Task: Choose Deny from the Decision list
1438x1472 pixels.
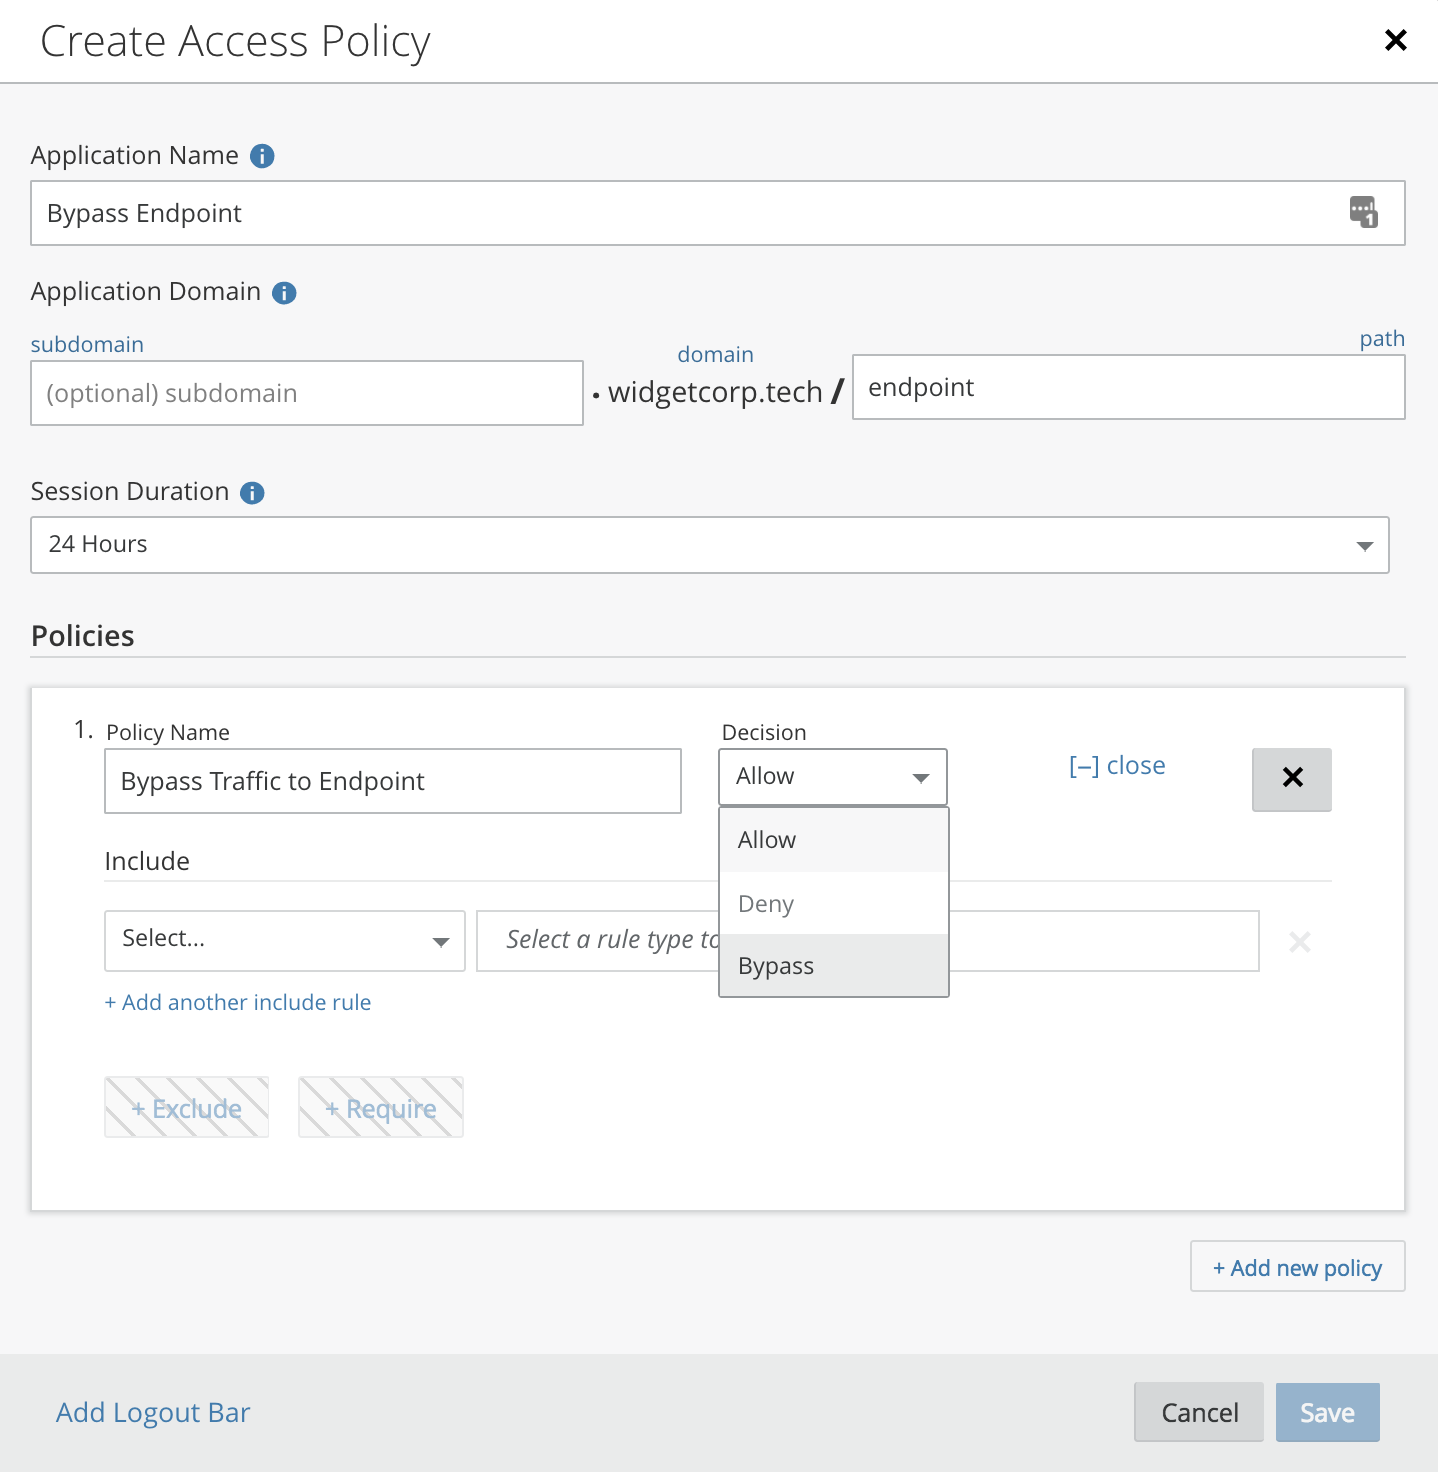Action: coord(766,904)
